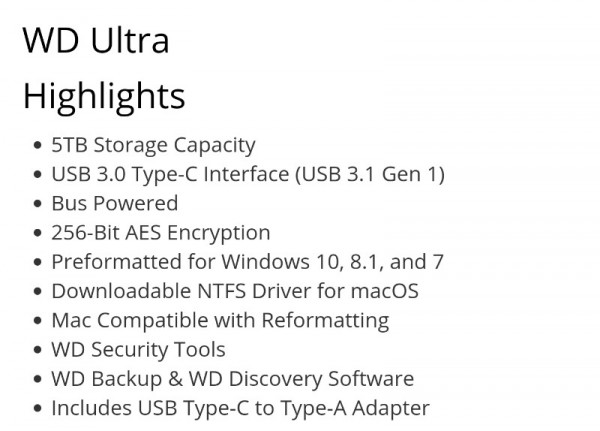600x431 pixels.
Task: Click the word Encryption in the list
Action: pos(218,233)
